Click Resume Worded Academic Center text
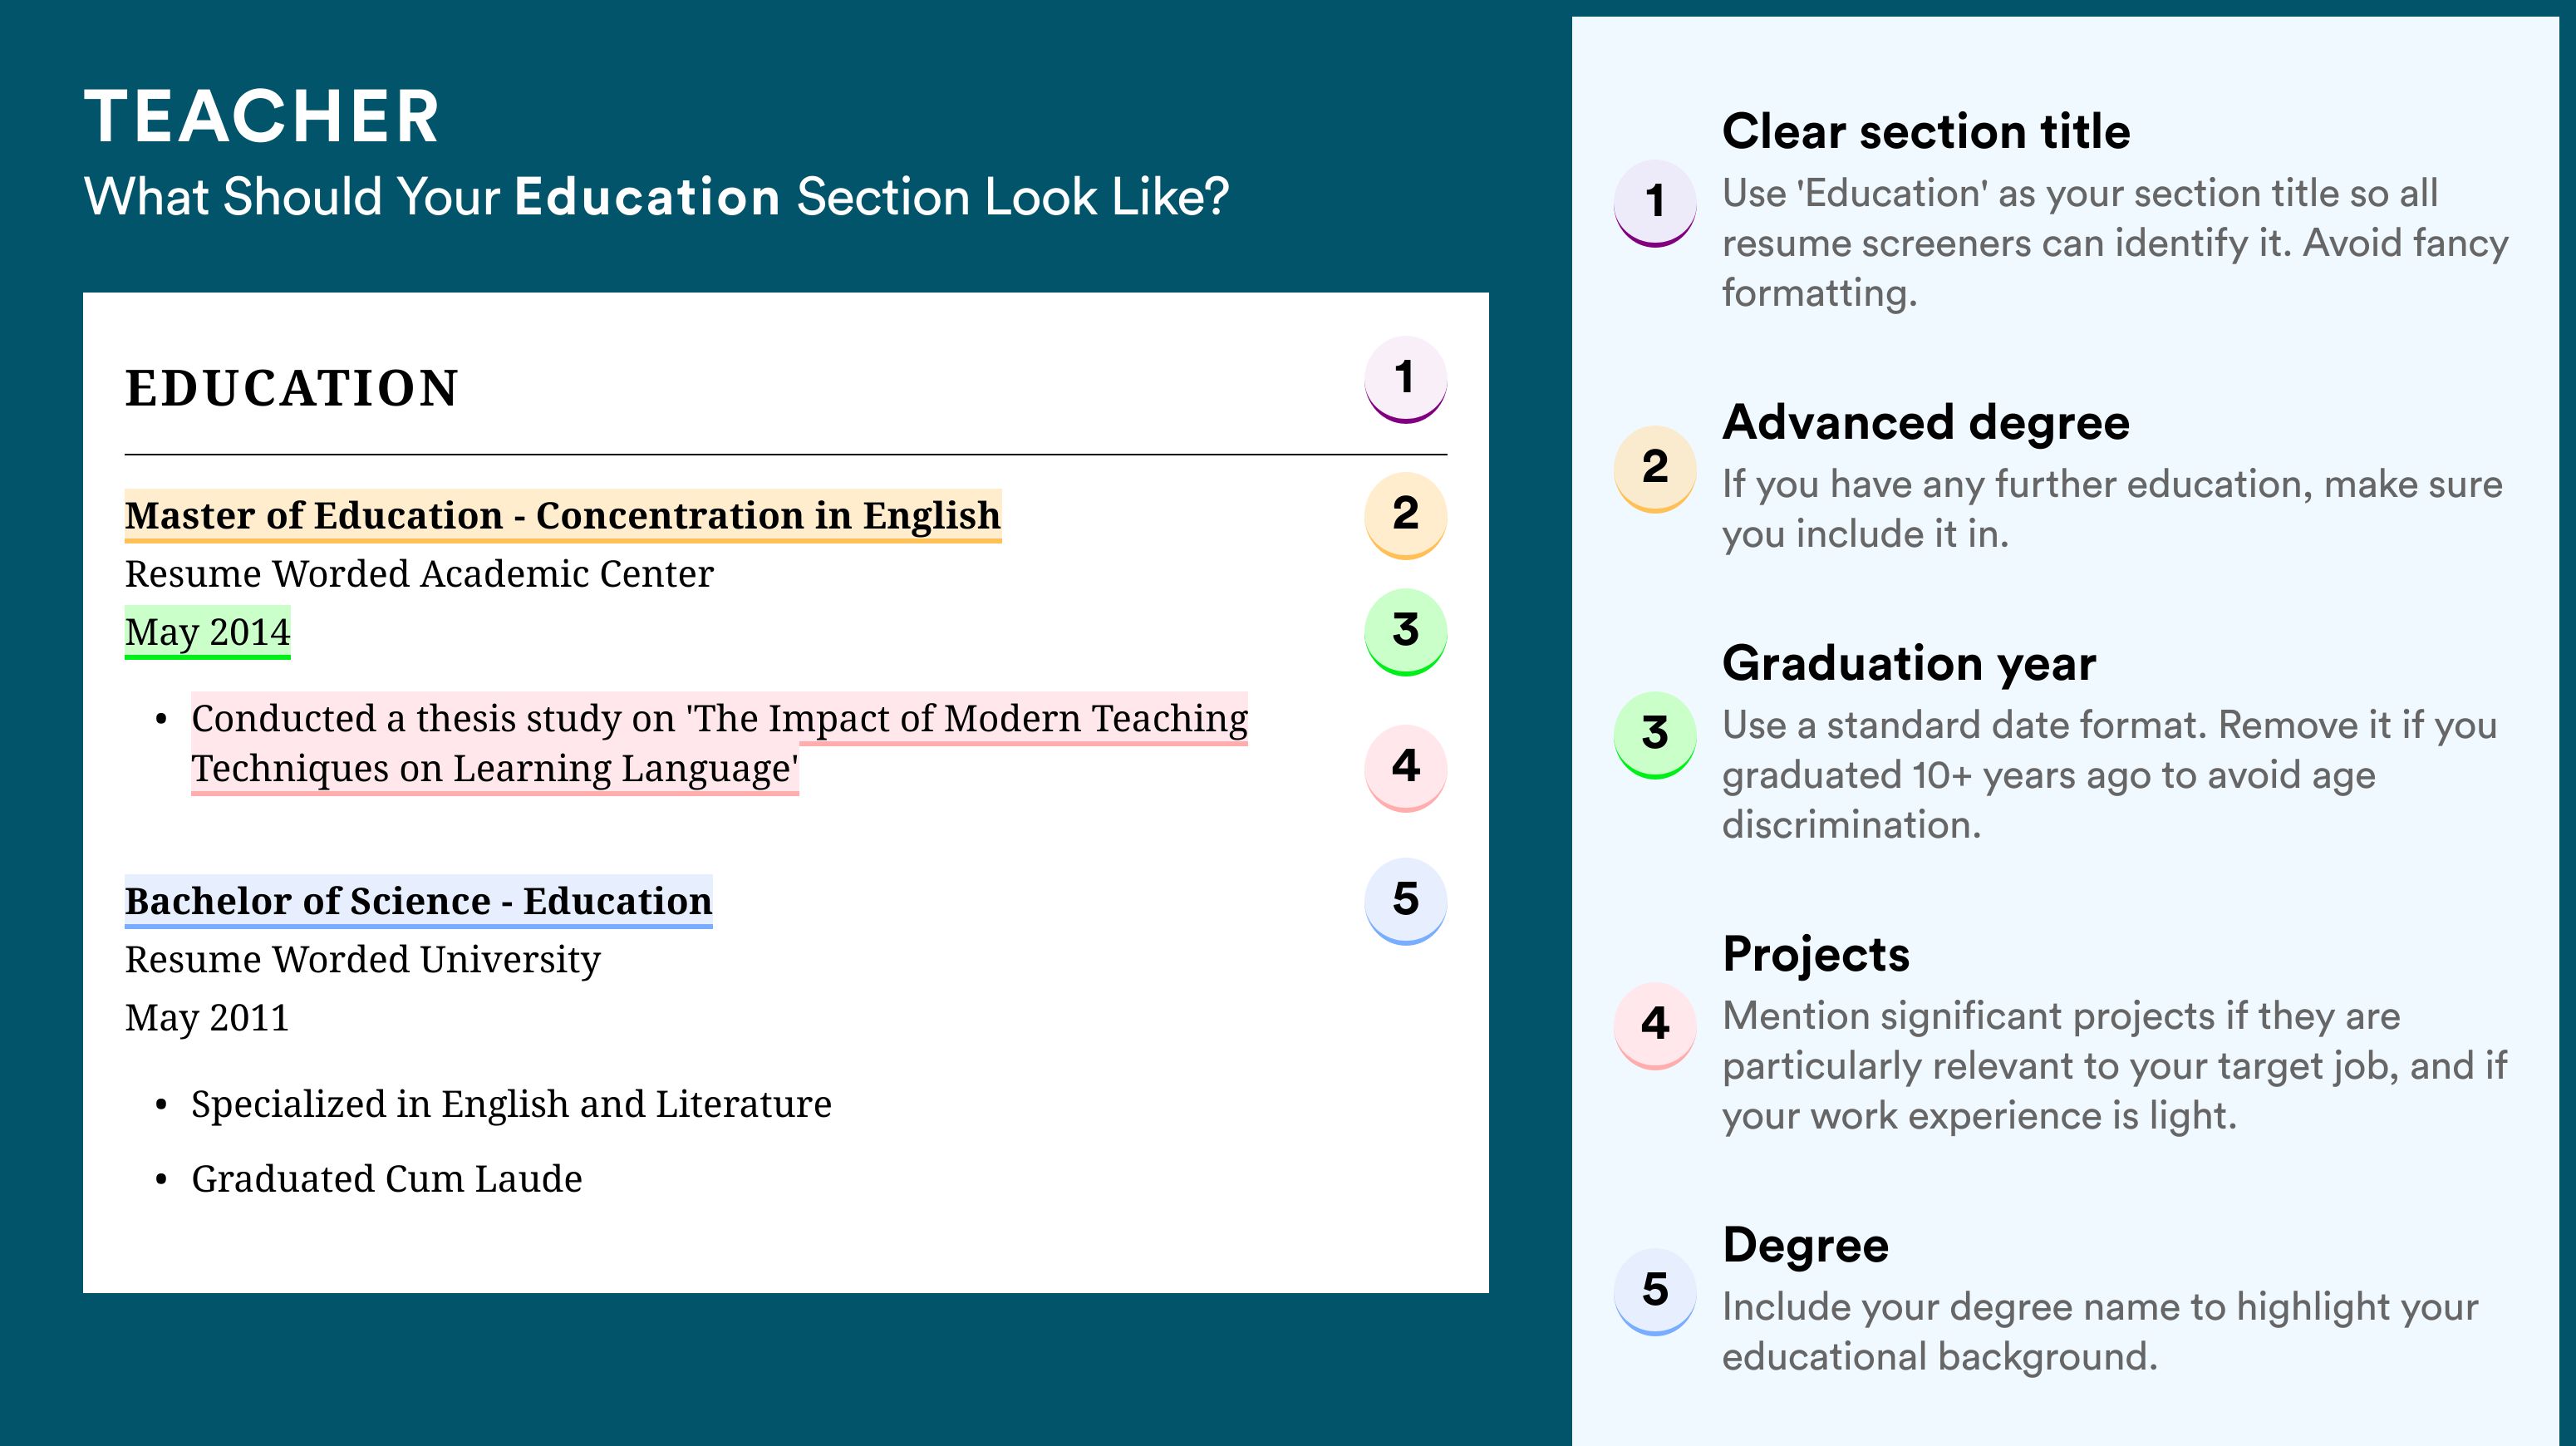The height and width of the screenshot is (1446, 2576). pos(419,574)
